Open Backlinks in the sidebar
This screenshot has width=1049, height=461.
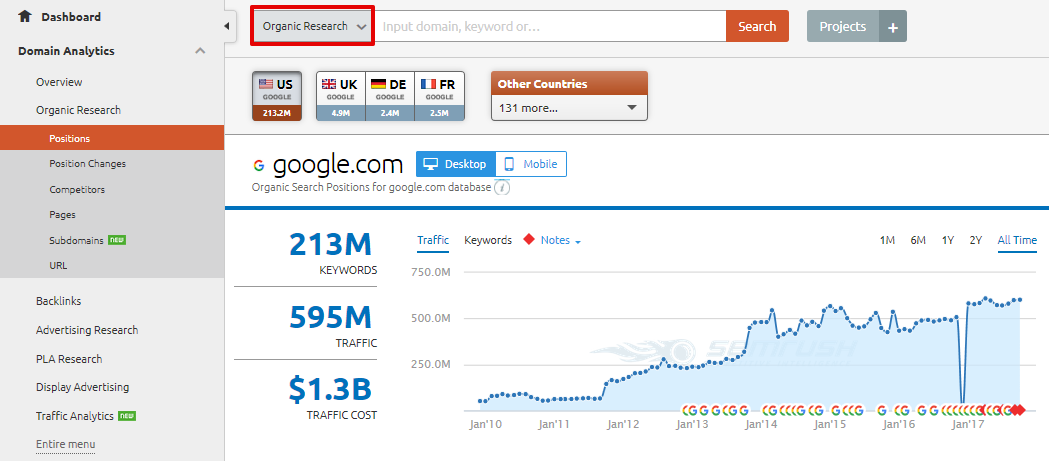[59, 301]
